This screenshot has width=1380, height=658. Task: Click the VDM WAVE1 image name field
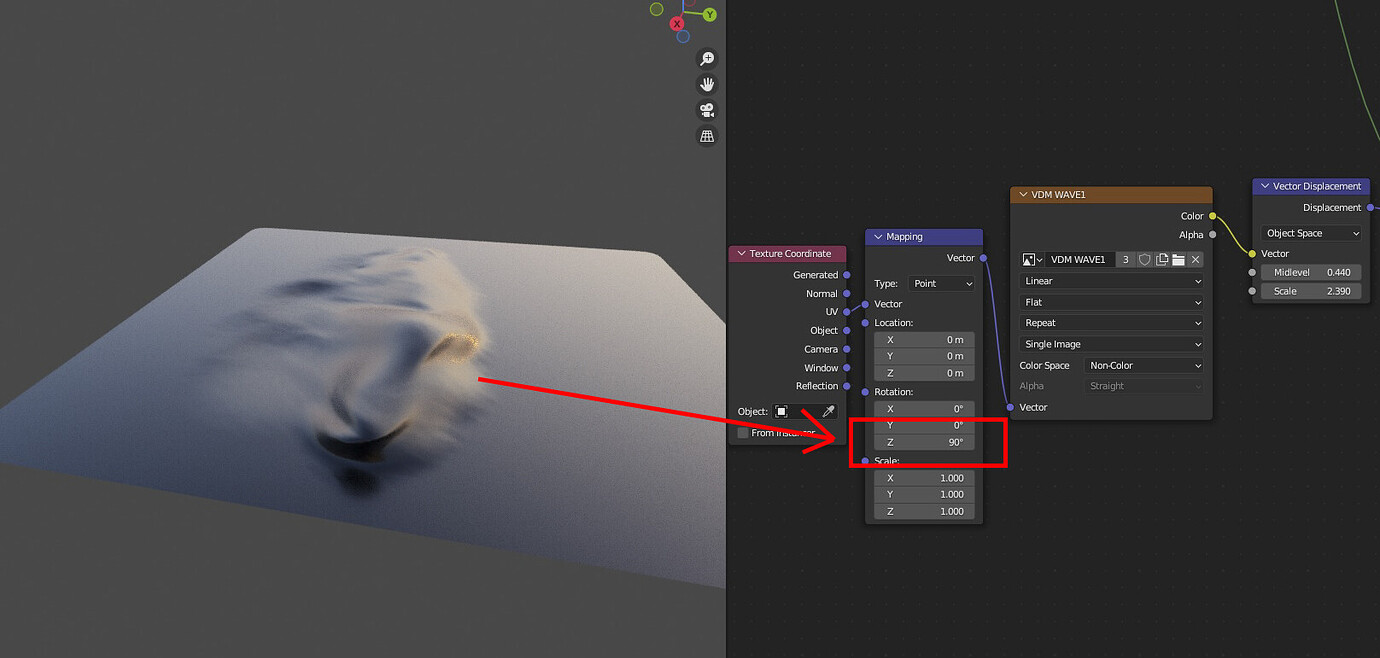1080,259
